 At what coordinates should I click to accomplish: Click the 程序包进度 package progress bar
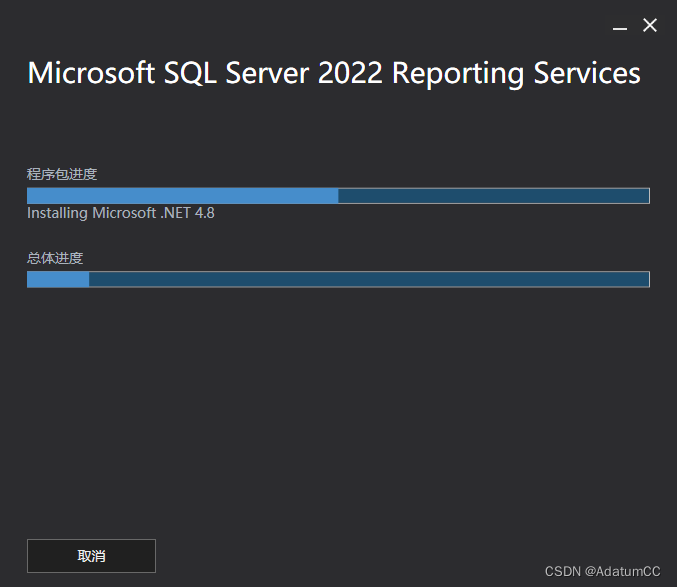(338, 196)
